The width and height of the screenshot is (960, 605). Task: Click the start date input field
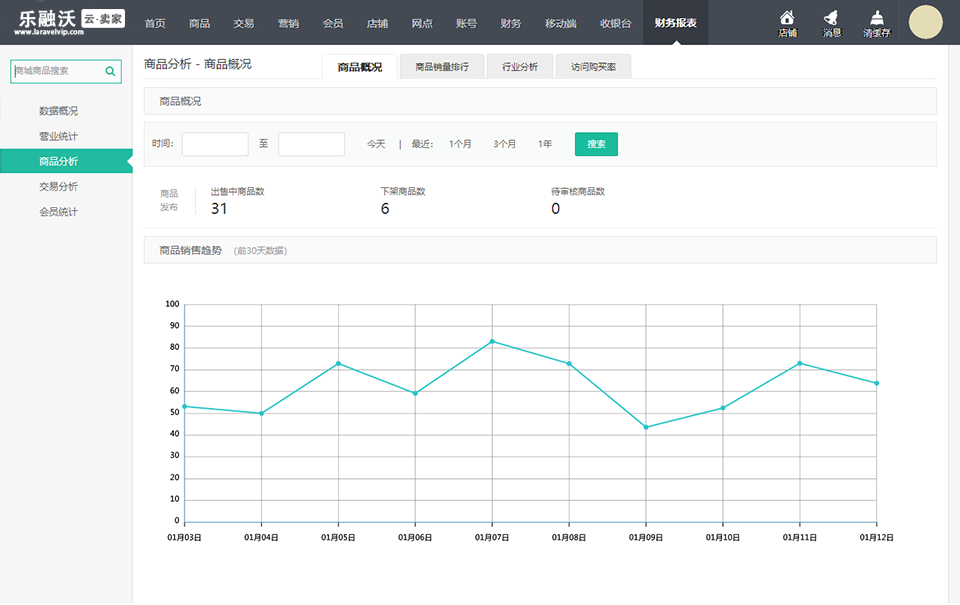tap(215, 144)
